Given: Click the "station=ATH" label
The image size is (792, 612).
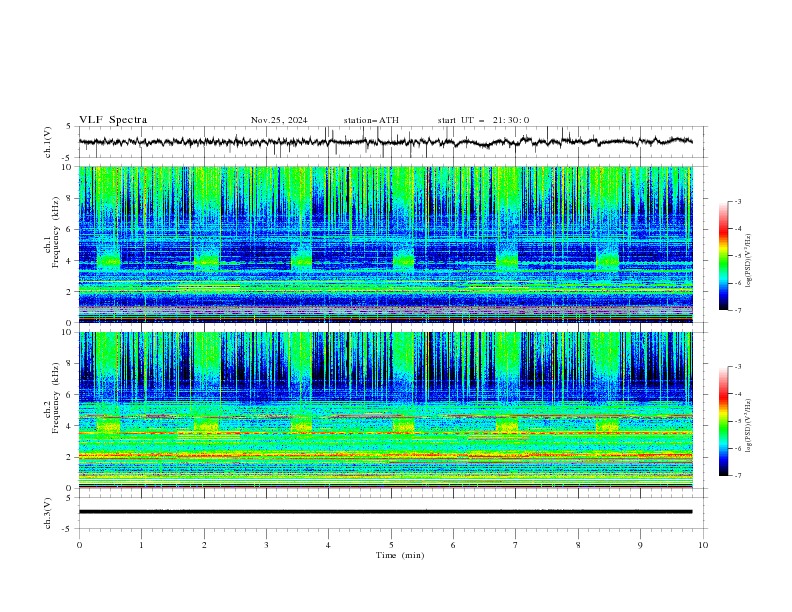Looking at the screenshot, I should (371, 120).
